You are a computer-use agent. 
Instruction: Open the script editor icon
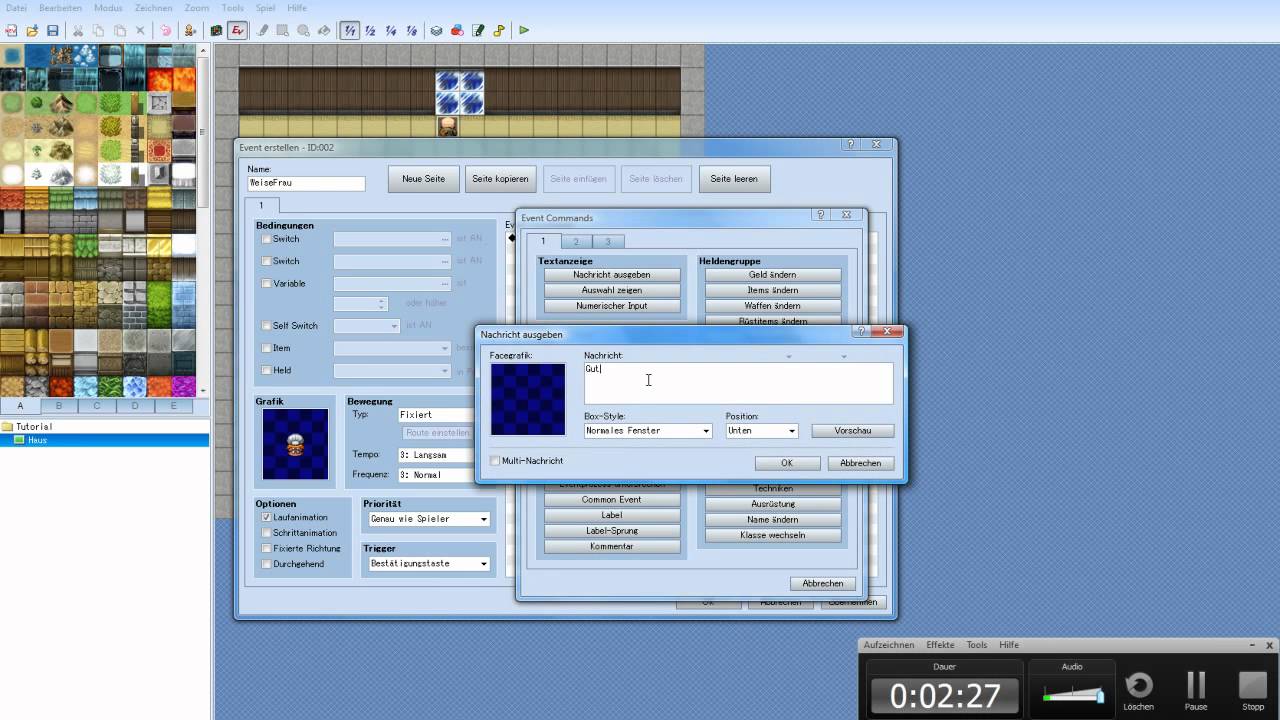(x=478, y=30)
